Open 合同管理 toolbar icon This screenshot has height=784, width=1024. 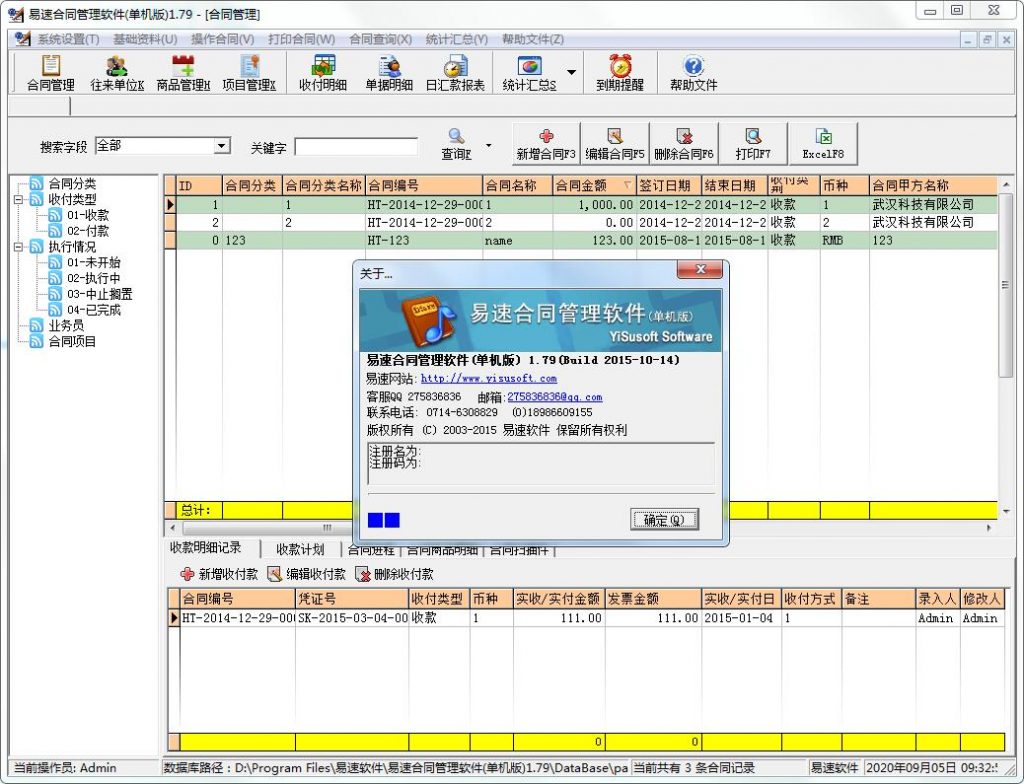[50, 73]
